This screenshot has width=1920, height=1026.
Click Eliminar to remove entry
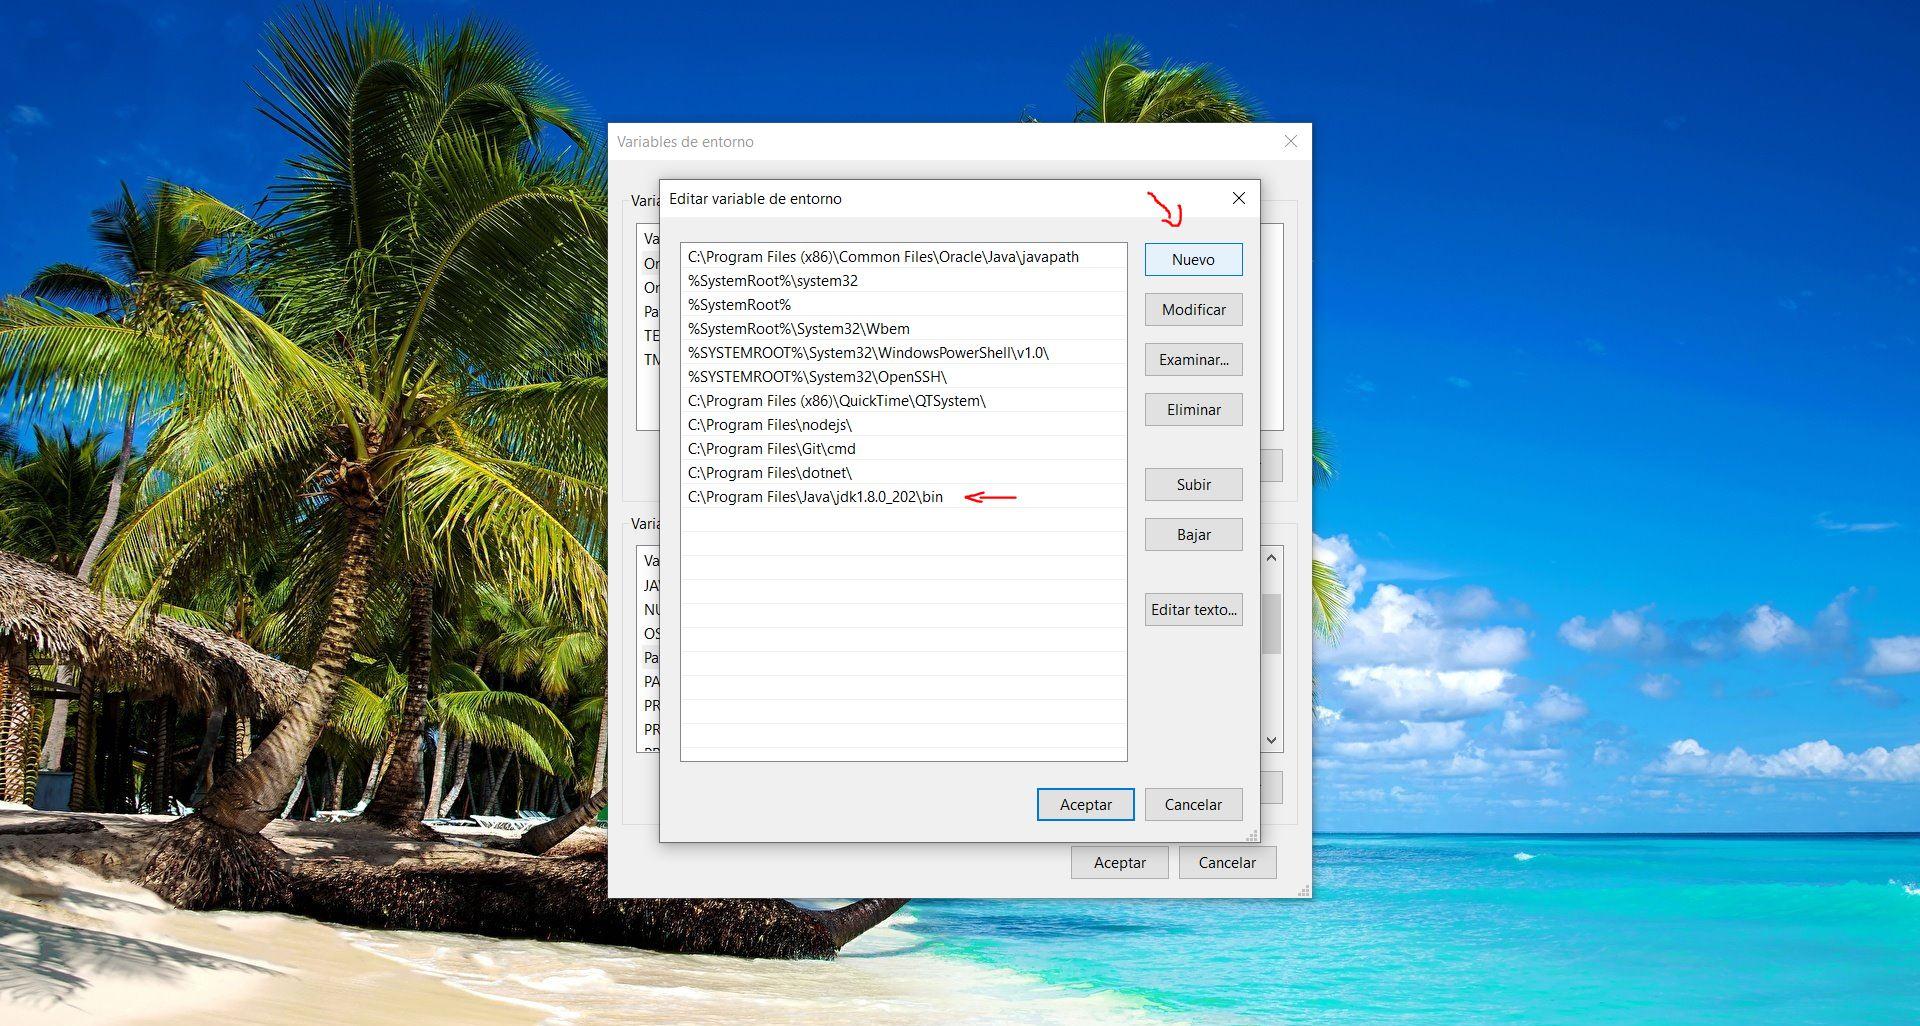click(x=1193, y=409)
